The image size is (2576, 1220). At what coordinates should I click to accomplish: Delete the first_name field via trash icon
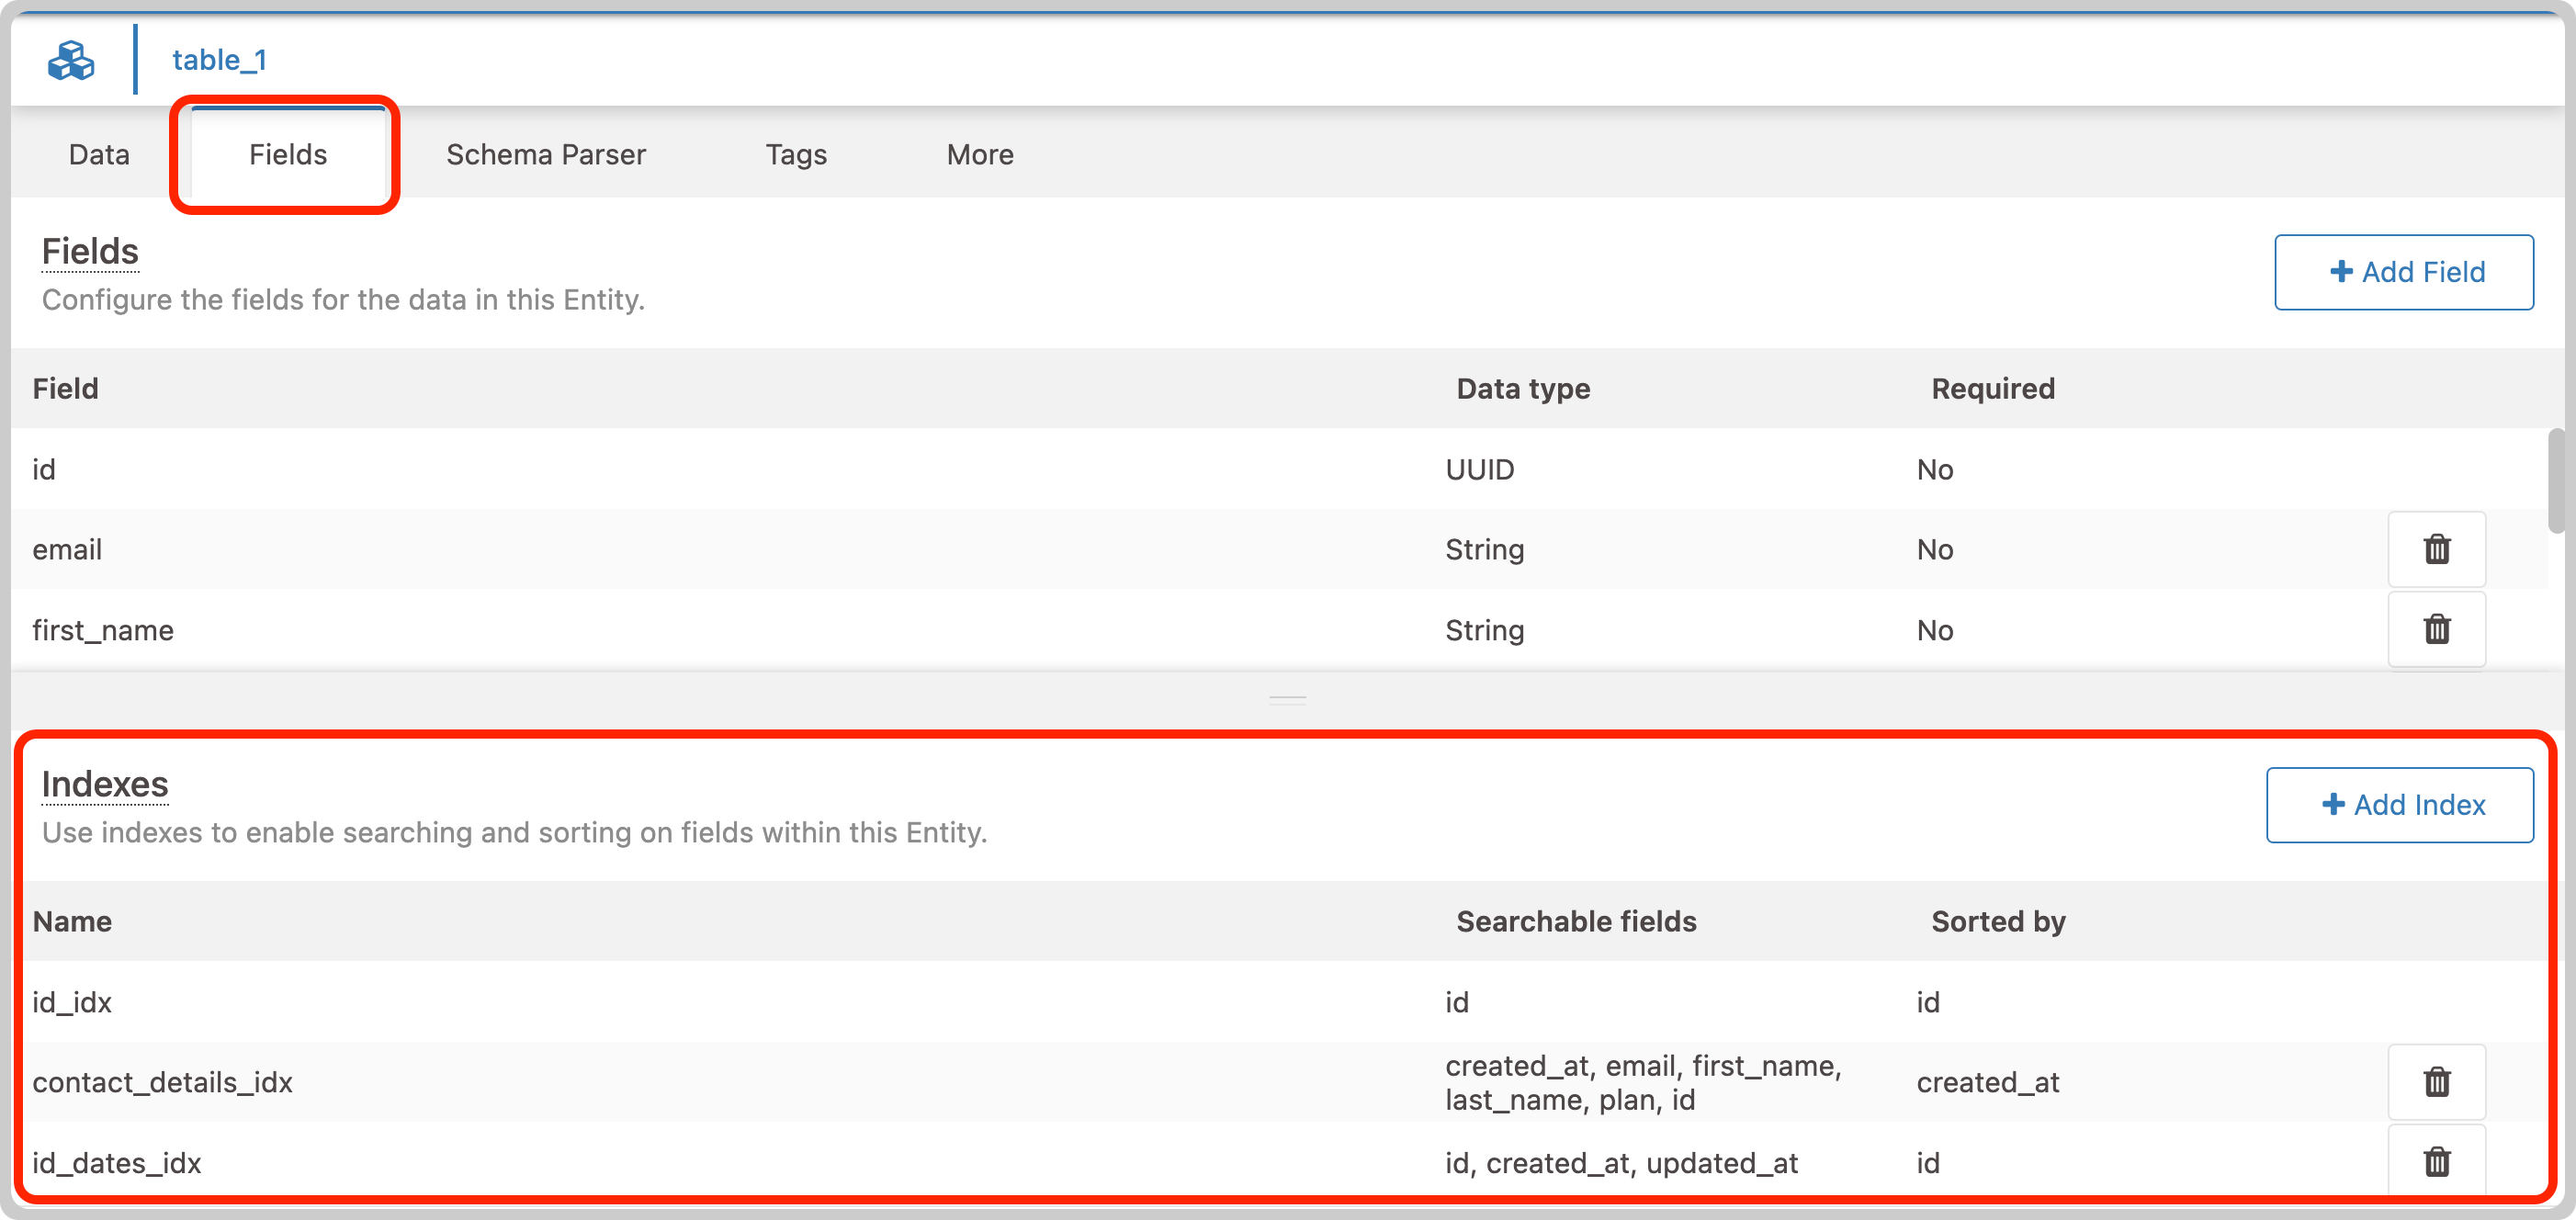click(2436, 629)
